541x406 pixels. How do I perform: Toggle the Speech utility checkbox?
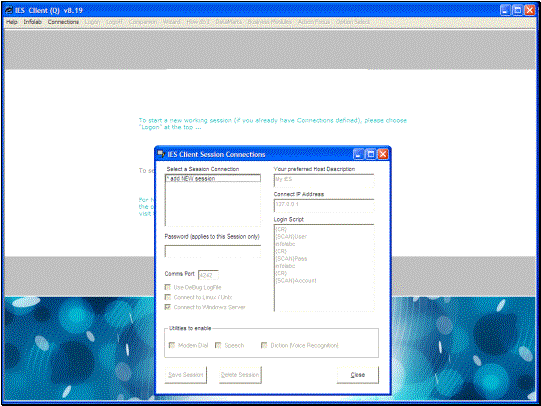tap(218, 345)
